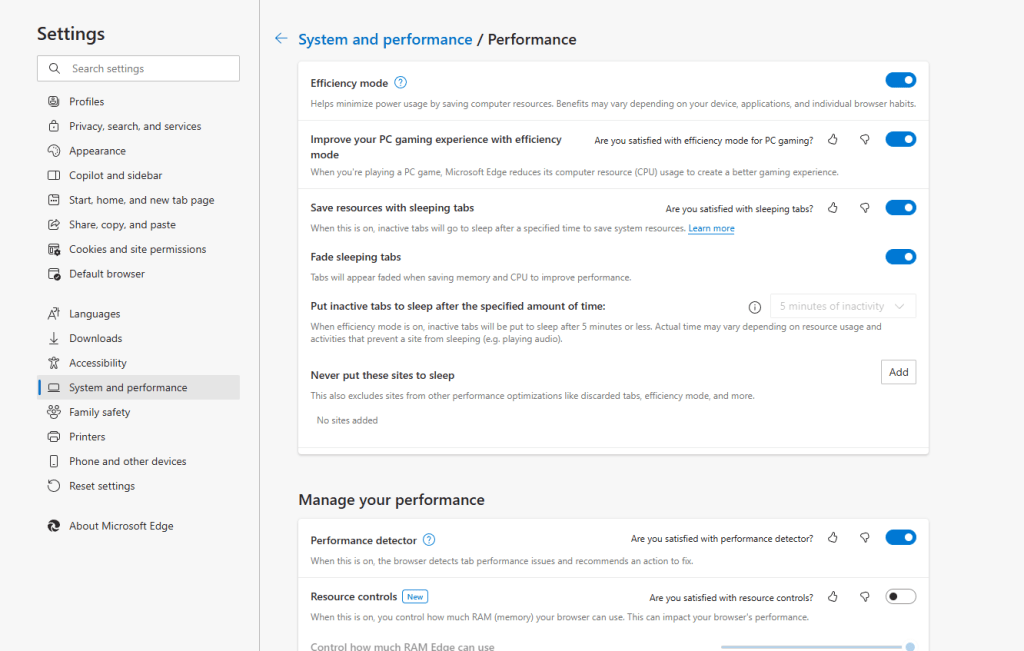Click the 'Never put these sites to sleep' label
Viewport: 1024px width, 651px height.
(x=383, y=375)
